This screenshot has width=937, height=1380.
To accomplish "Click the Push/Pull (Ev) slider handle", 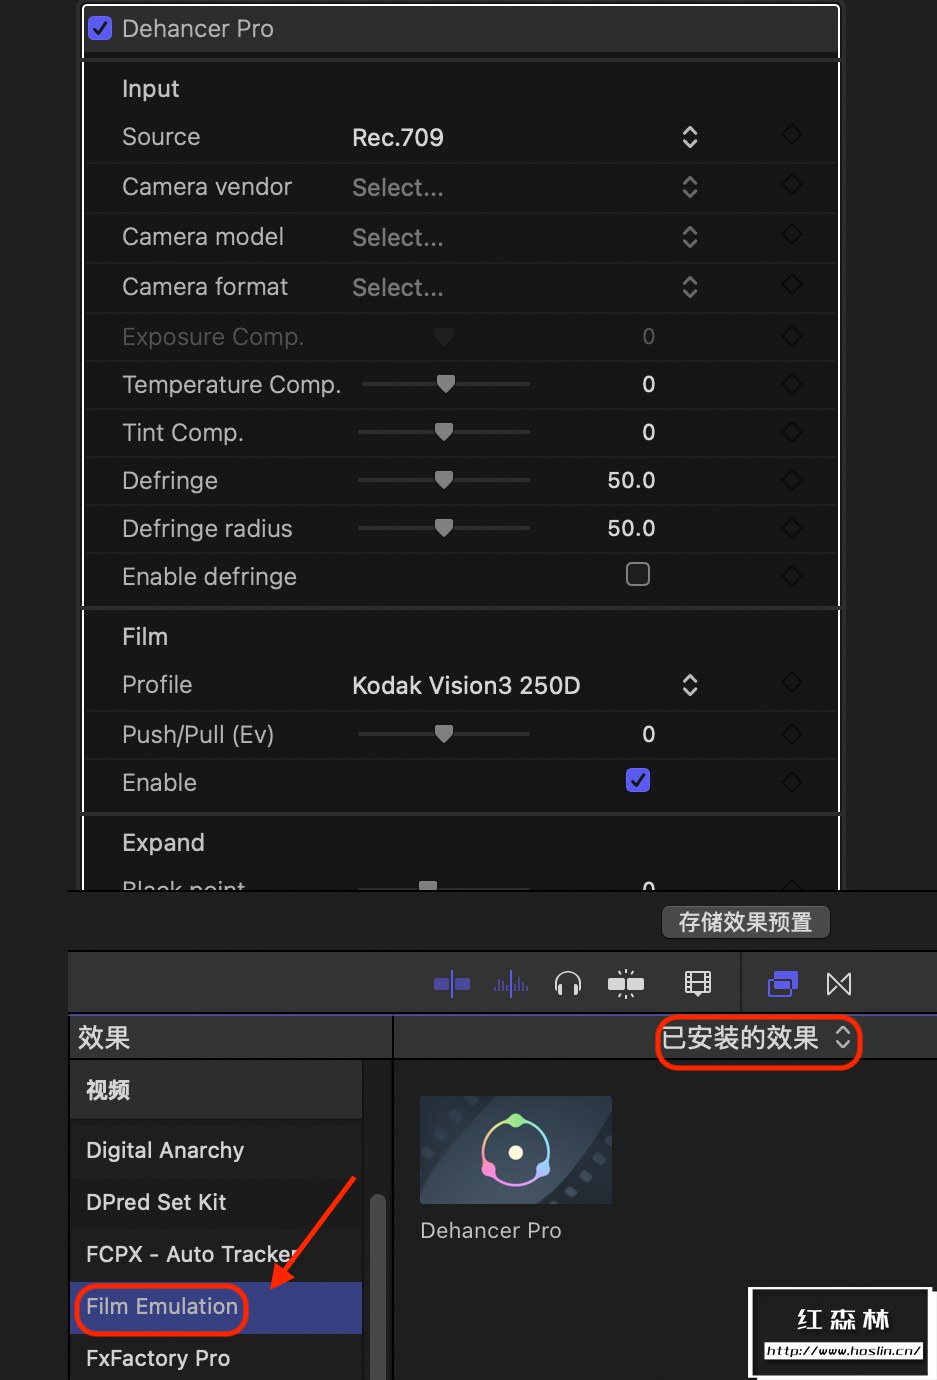I will [x=444, y=733].
